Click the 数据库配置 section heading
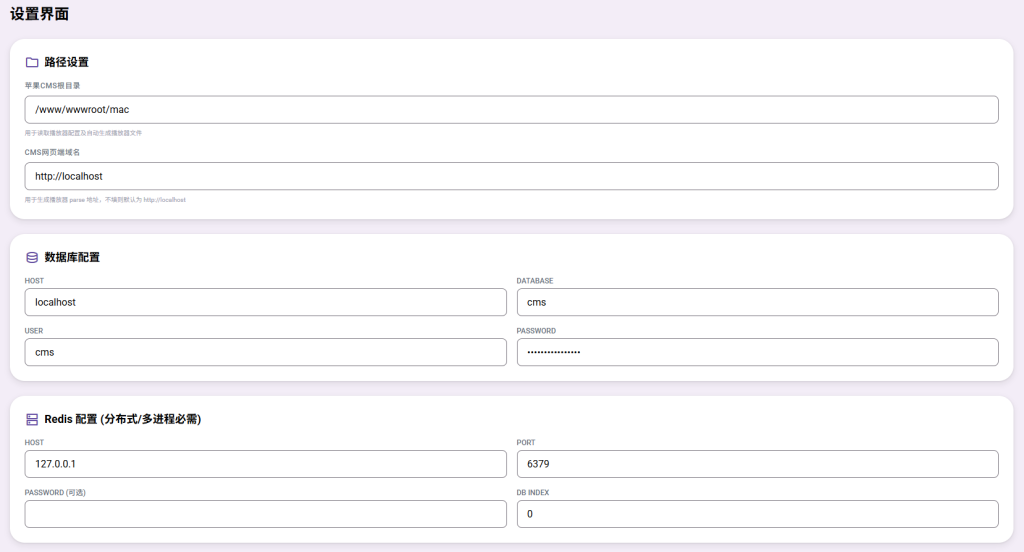This screenshot has width=1024, height=552. [x=72, y=257]
